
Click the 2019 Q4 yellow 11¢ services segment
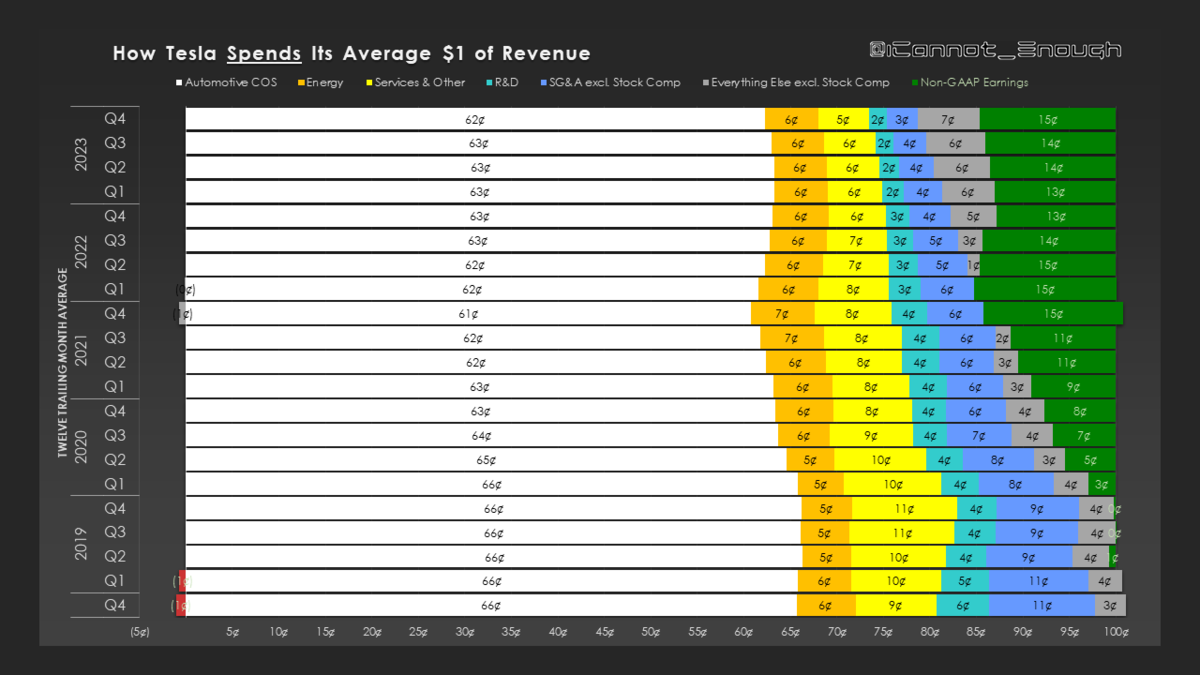coord(904,509)
